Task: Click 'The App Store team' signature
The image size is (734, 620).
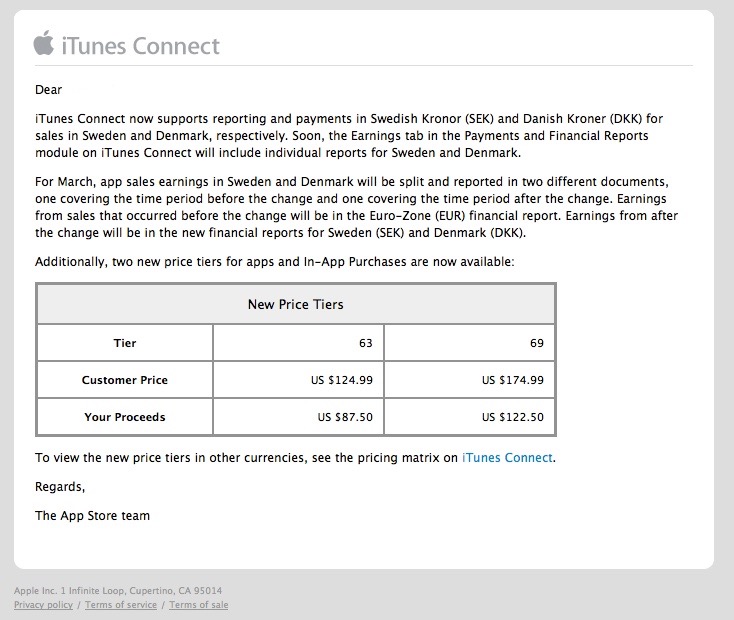Action: pos(92,516)
